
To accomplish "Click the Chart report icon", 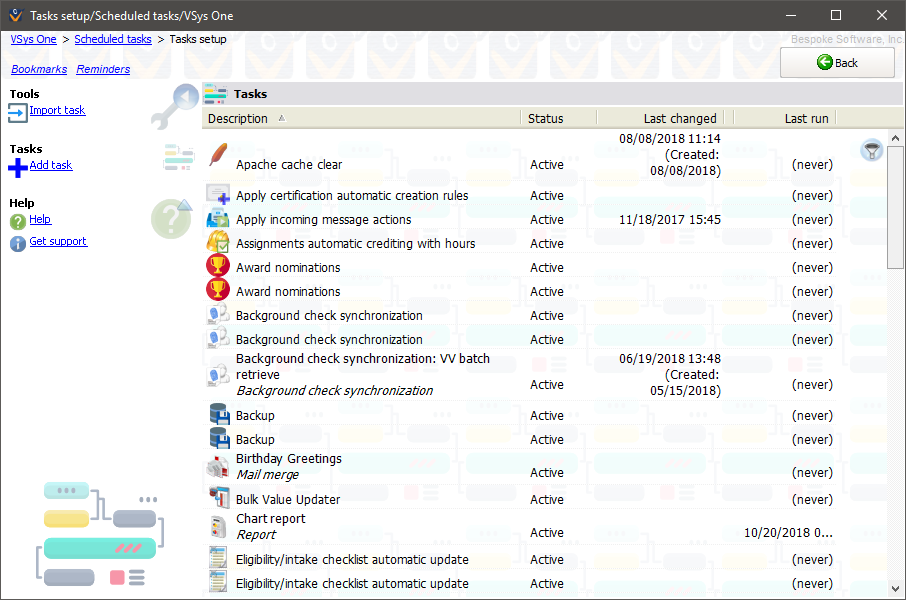I will (x=218, y=527).
